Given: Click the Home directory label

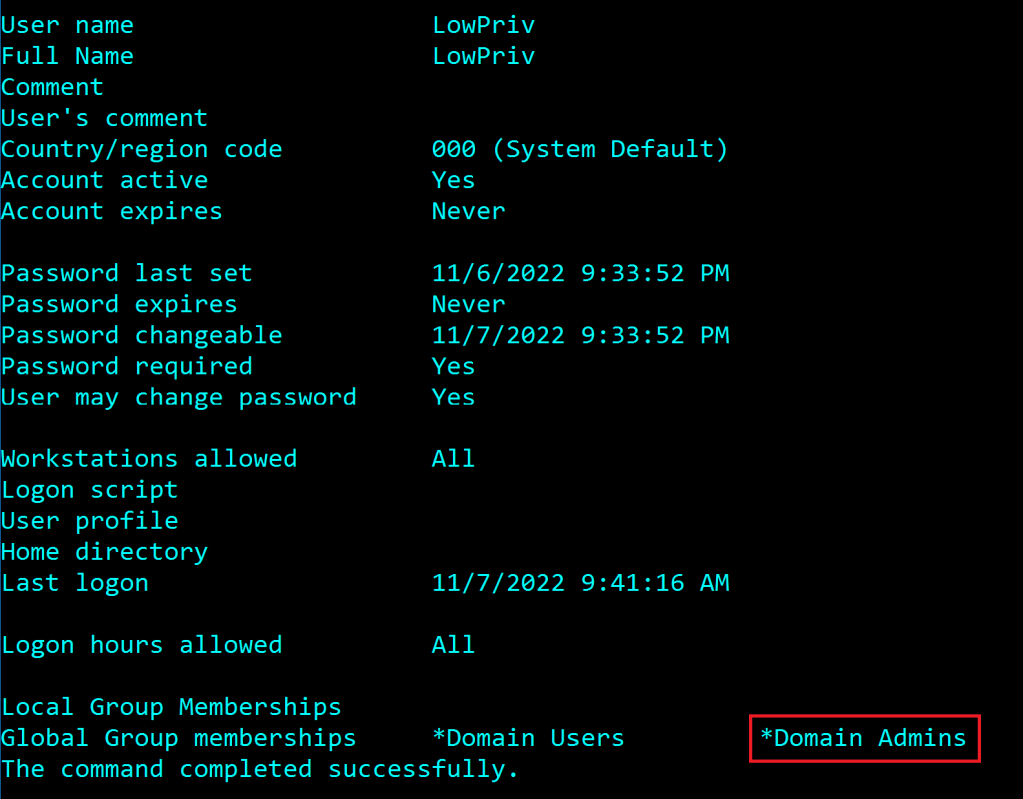Looking at the screenshot, I should (x=104, y=552).
